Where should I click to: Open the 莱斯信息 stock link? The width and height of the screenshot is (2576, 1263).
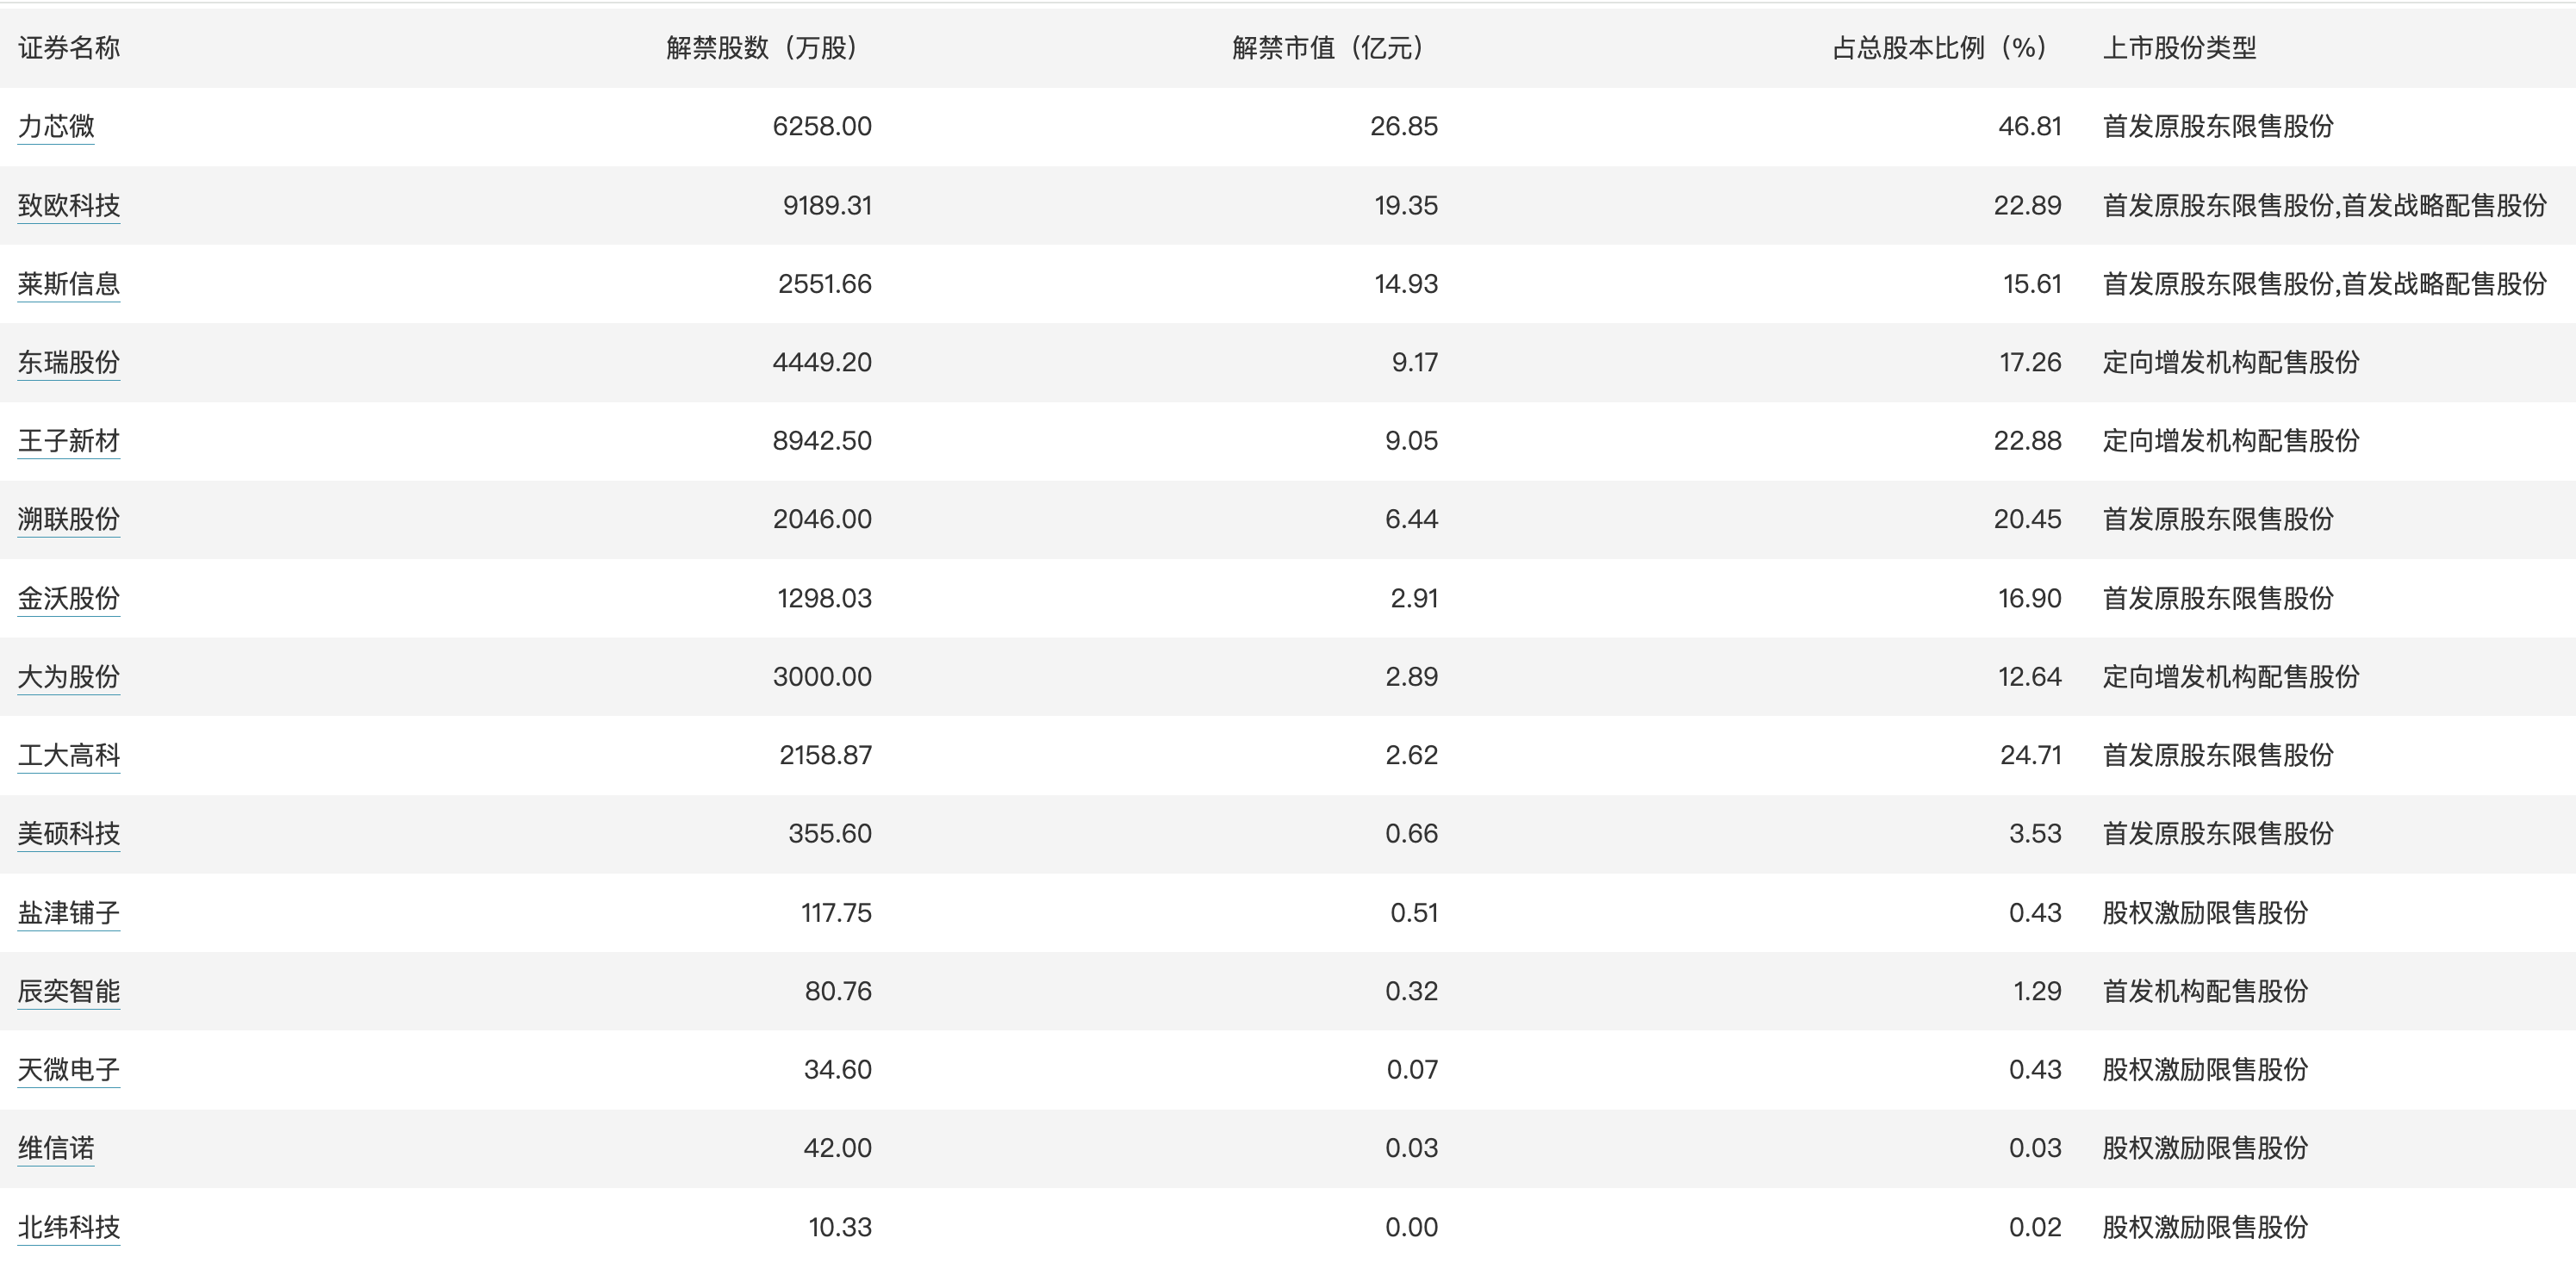[x=69, y=284]
